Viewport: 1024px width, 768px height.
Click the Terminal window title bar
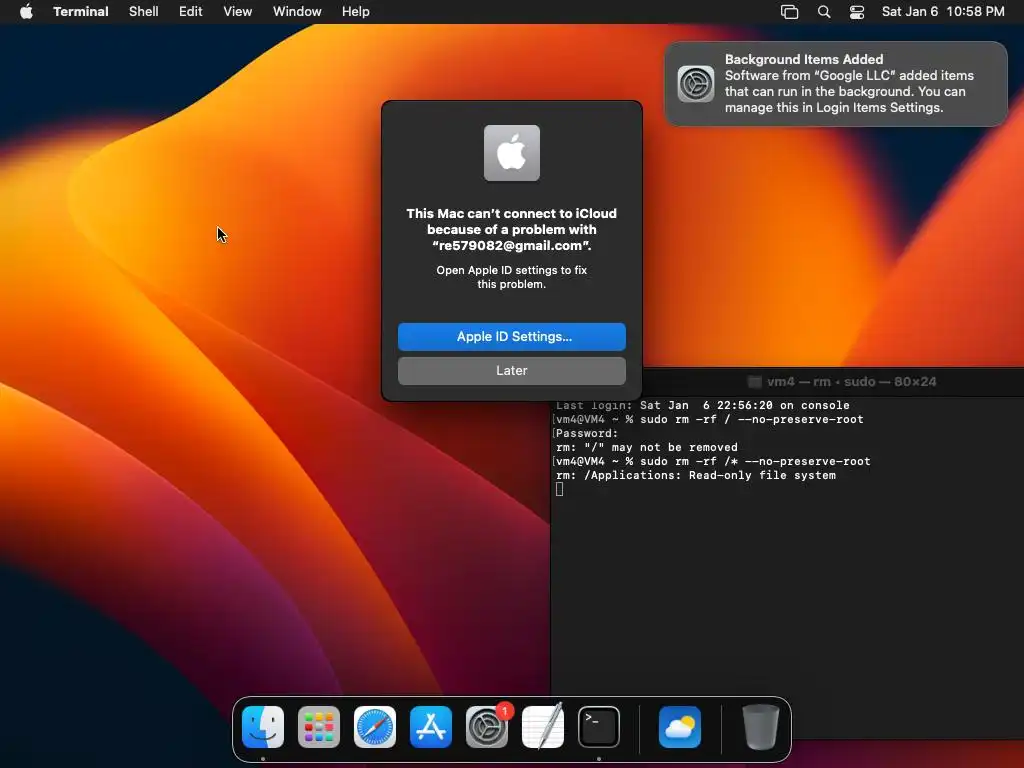[x=833, y=381]
